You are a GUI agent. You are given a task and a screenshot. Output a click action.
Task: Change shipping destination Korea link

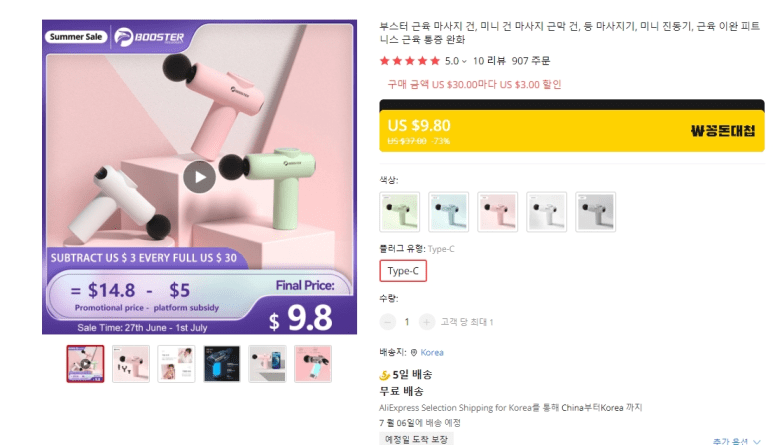point(432,352)
